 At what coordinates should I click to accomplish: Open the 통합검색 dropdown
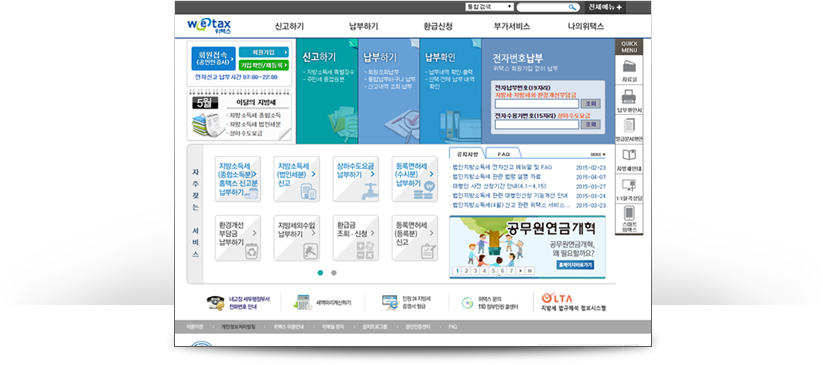(x=489, y=7)
